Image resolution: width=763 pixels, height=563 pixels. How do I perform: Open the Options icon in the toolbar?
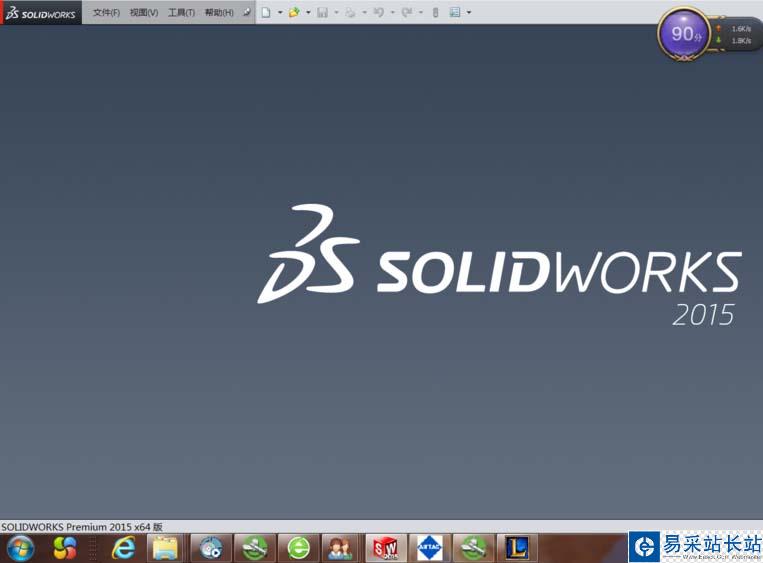[455, 13]
